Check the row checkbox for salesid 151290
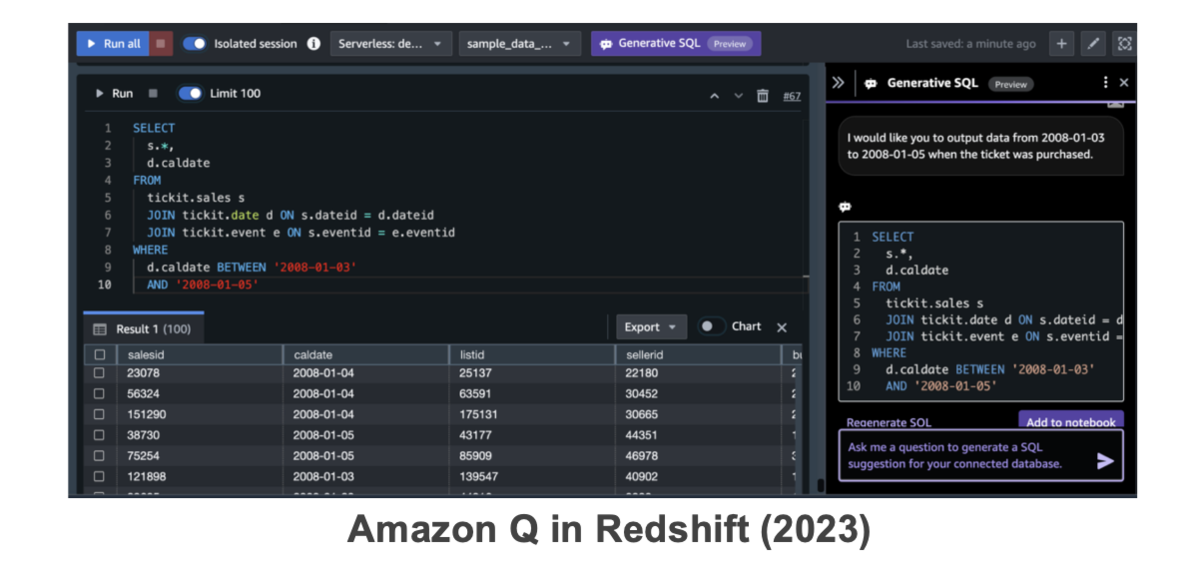The width and height of the screenshot is (1200, 575). coord(99,414)
